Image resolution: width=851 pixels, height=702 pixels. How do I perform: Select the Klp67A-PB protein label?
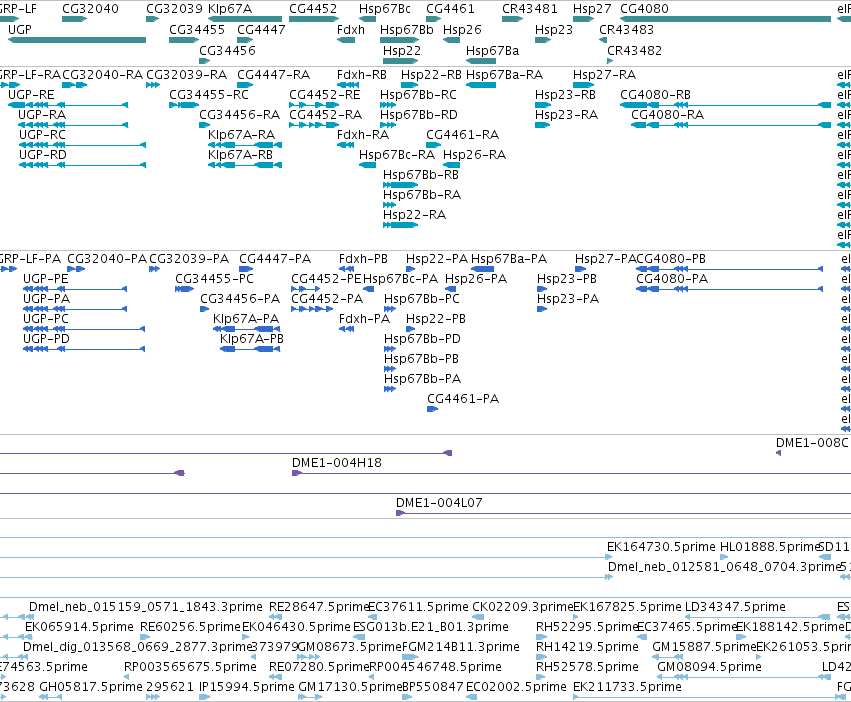coord(251,339)
